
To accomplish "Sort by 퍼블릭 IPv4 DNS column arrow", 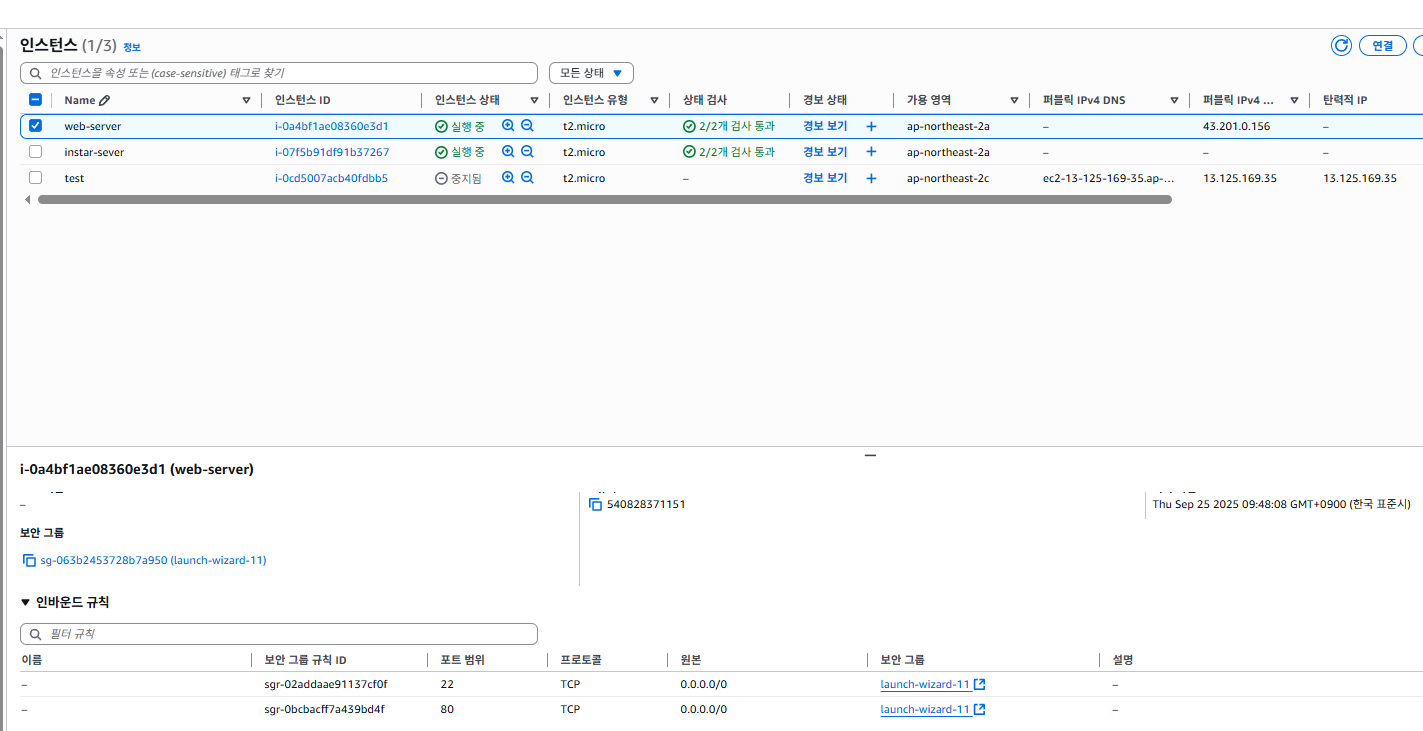I will pos(1174,100).
